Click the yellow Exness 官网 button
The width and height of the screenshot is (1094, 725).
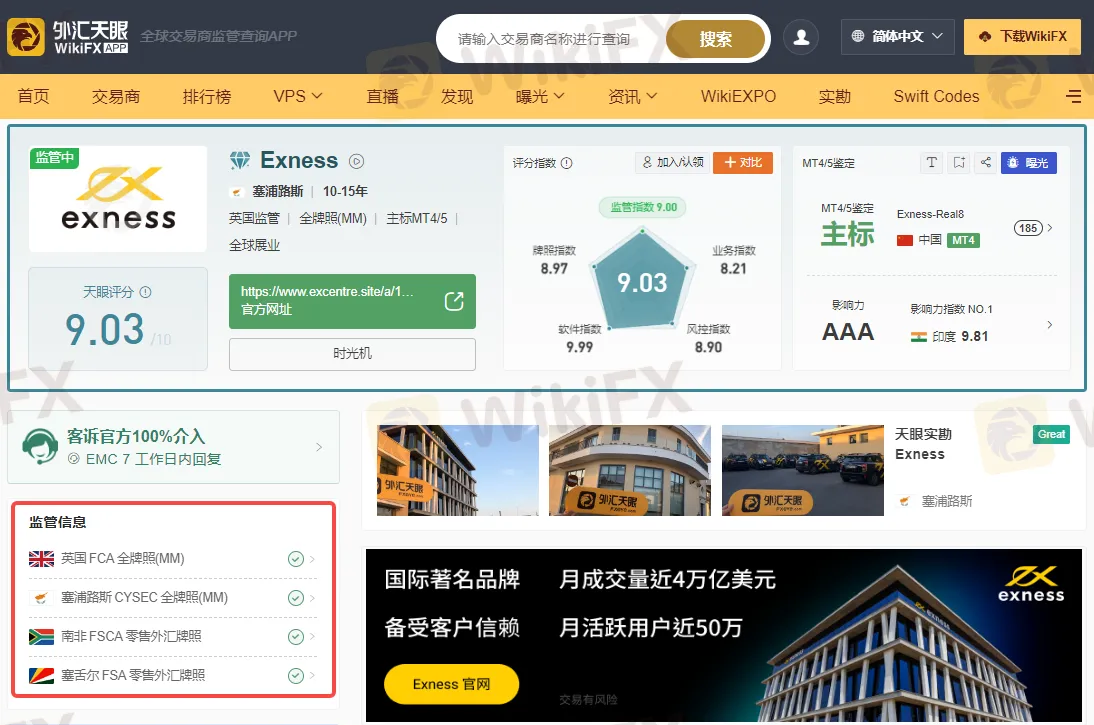(x=451, y=684)
